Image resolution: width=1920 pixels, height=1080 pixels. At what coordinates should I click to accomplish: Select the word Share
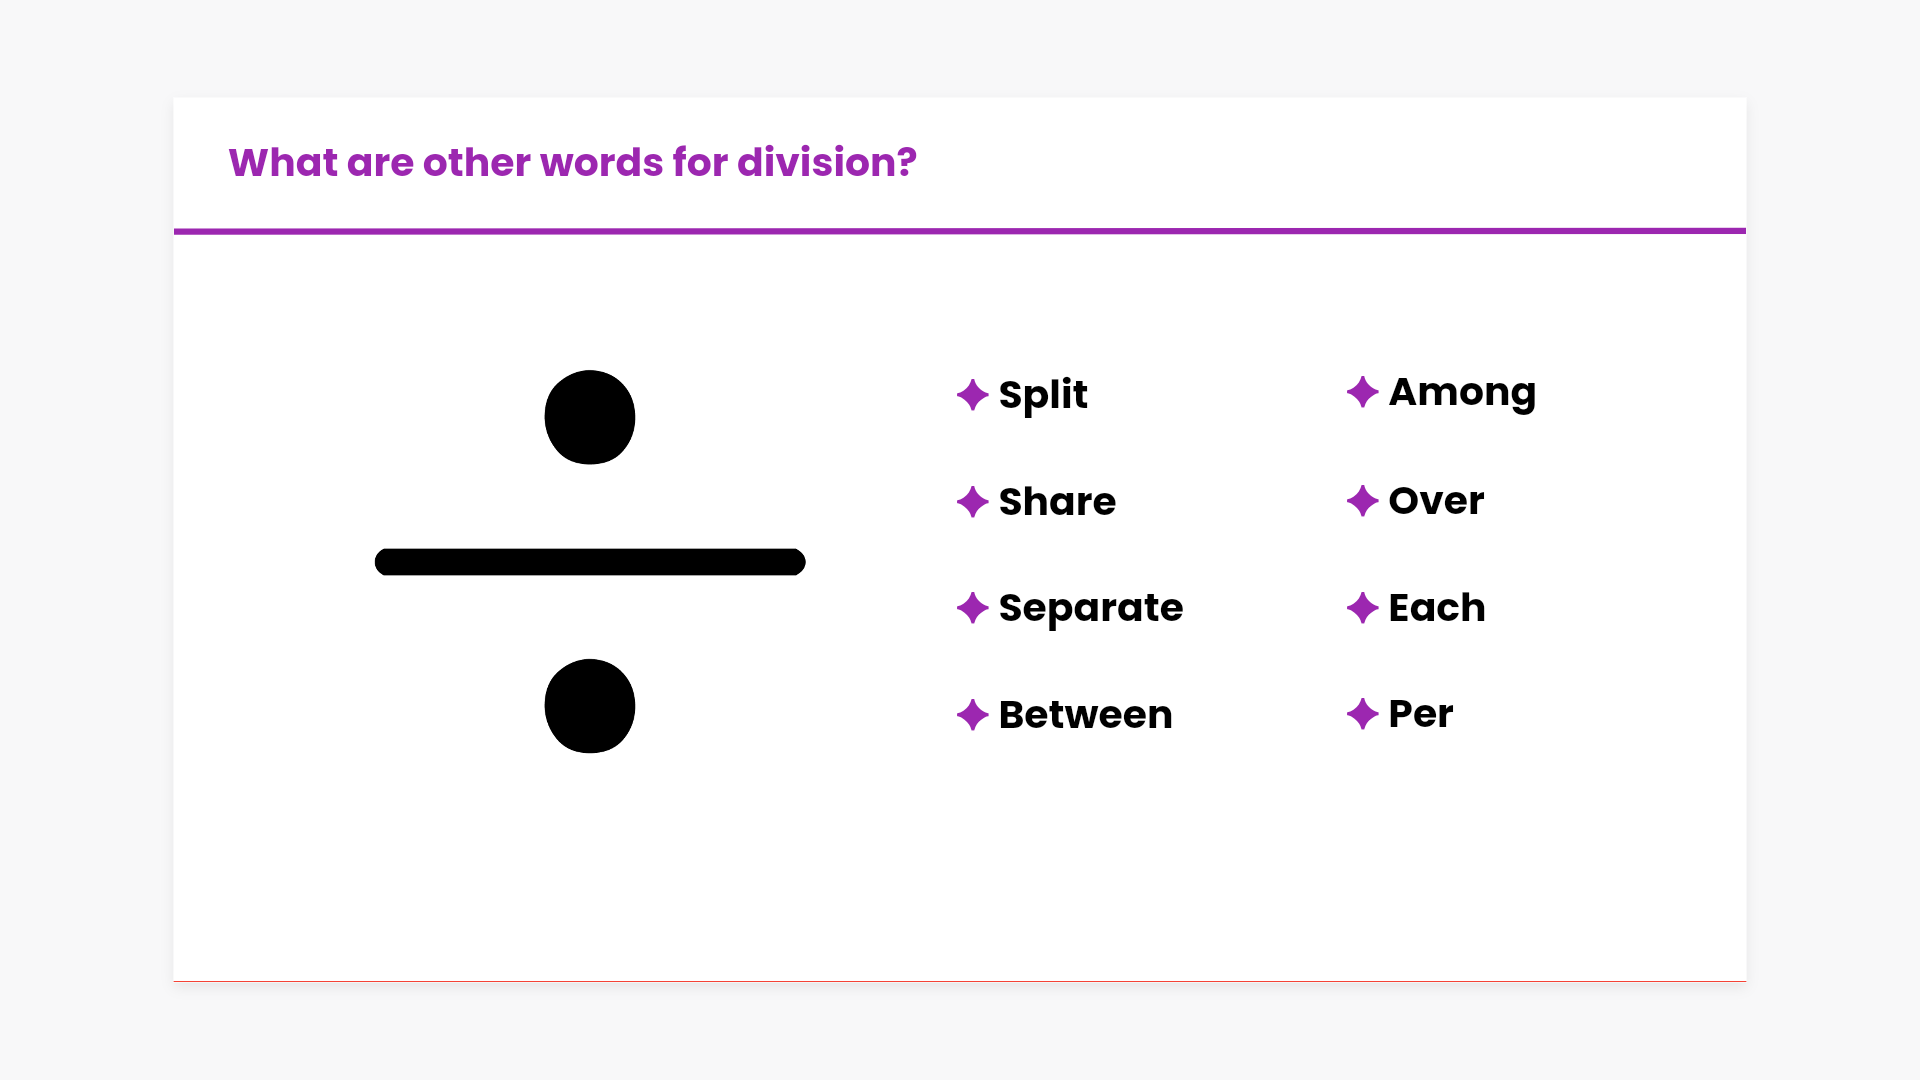[x=1057, y=502]
